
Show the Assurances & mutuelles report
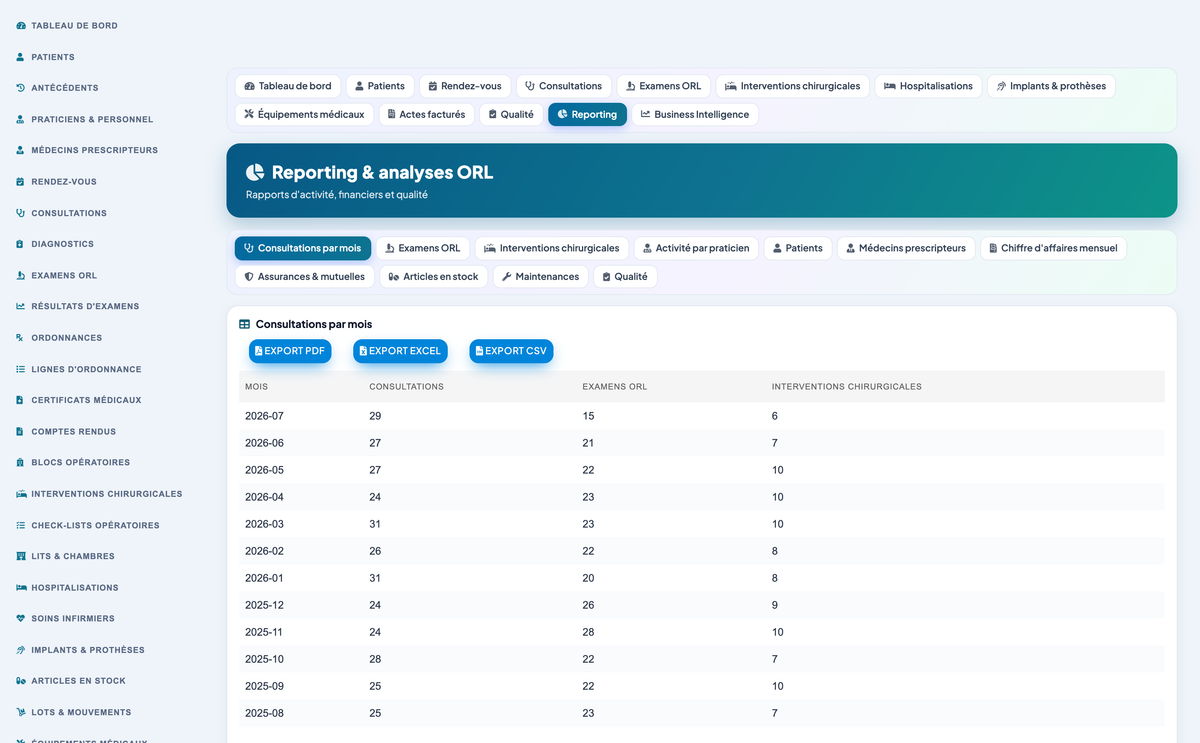(305, 277)
